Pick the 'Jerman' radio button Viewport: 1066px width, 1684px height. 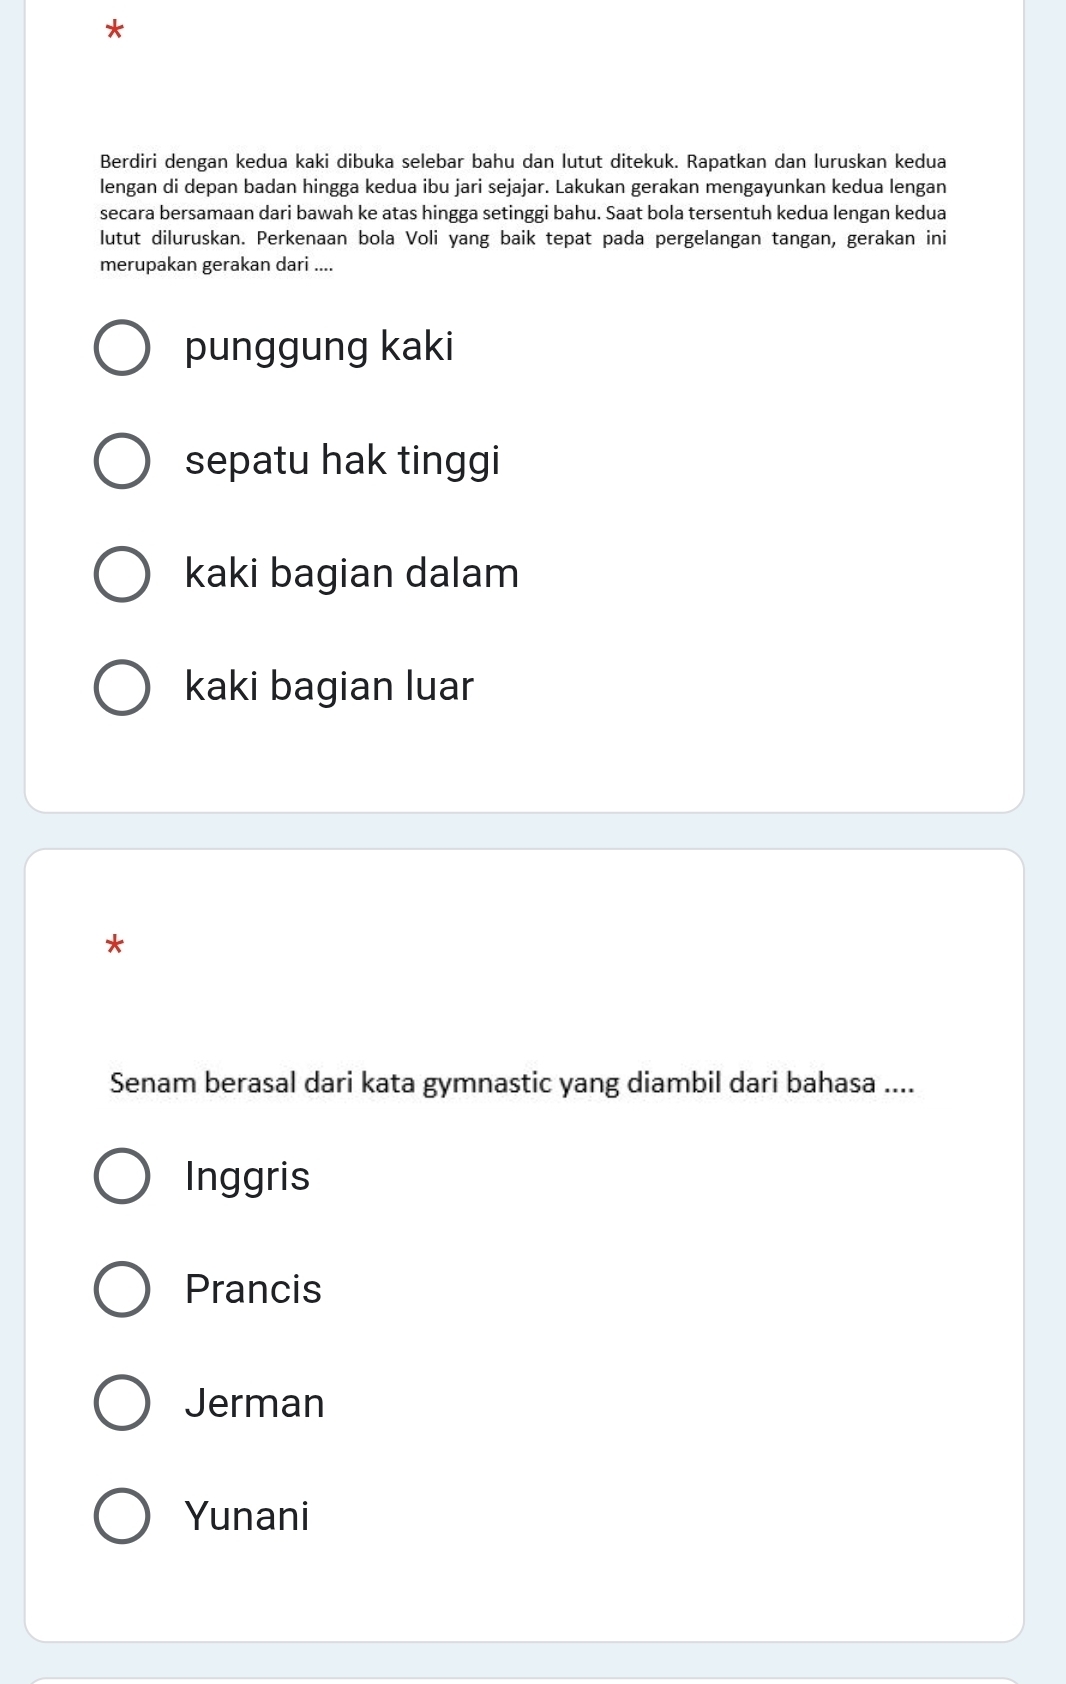coord(122,1403)
